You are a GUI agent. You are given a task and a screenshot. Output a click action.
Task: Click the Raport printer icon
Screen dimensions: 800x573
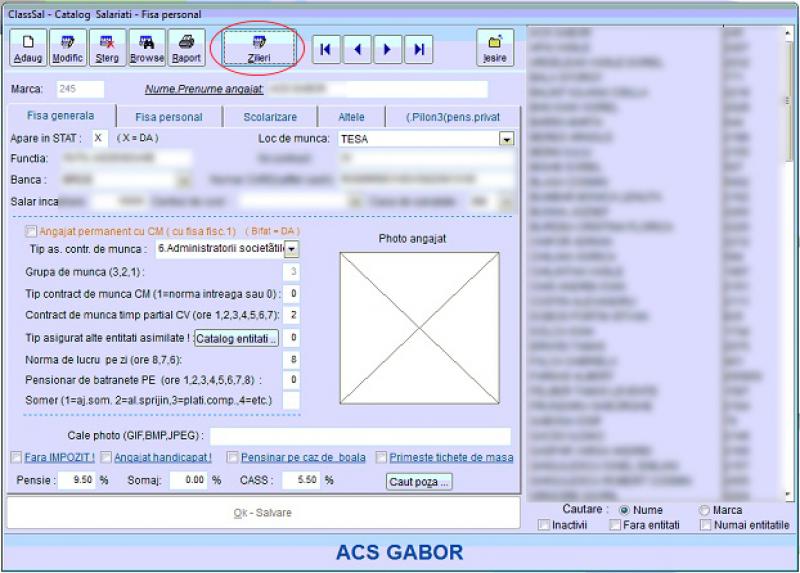tap(186, 47)
